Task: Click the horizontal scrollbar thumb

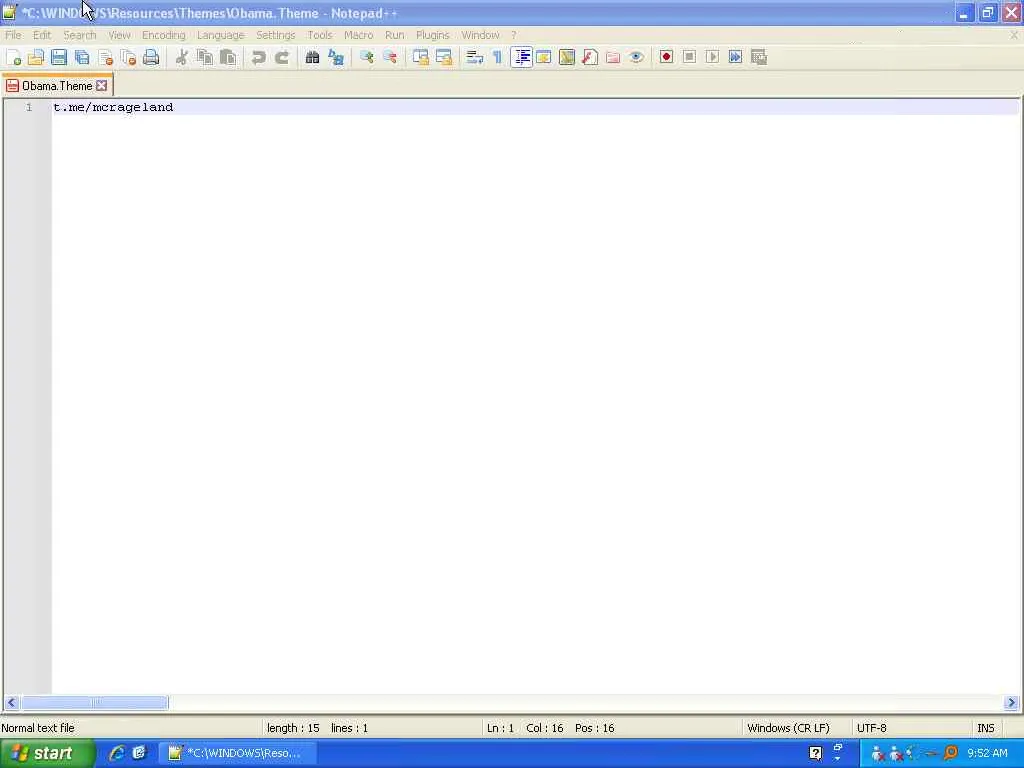Action: 95,703
